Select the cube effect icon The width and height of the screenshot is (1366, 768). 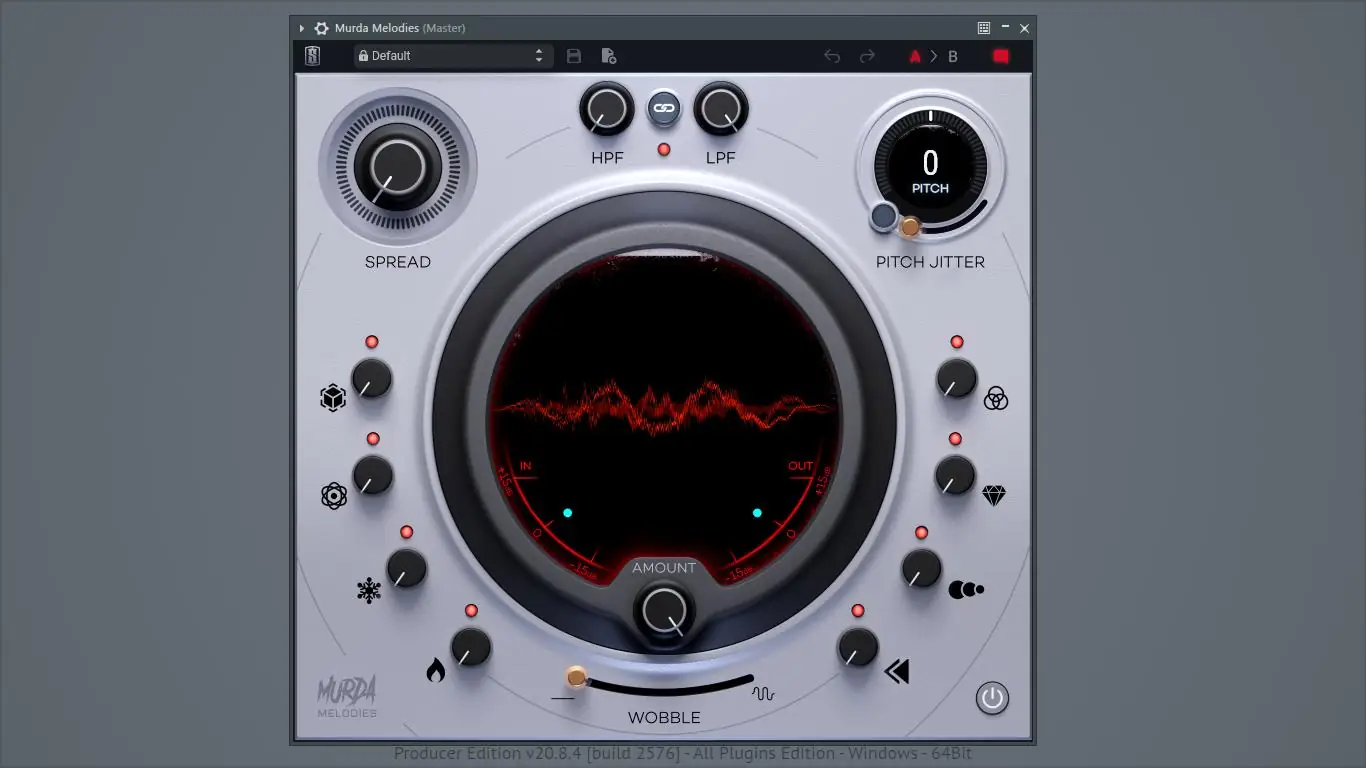(x=333, y=397)
